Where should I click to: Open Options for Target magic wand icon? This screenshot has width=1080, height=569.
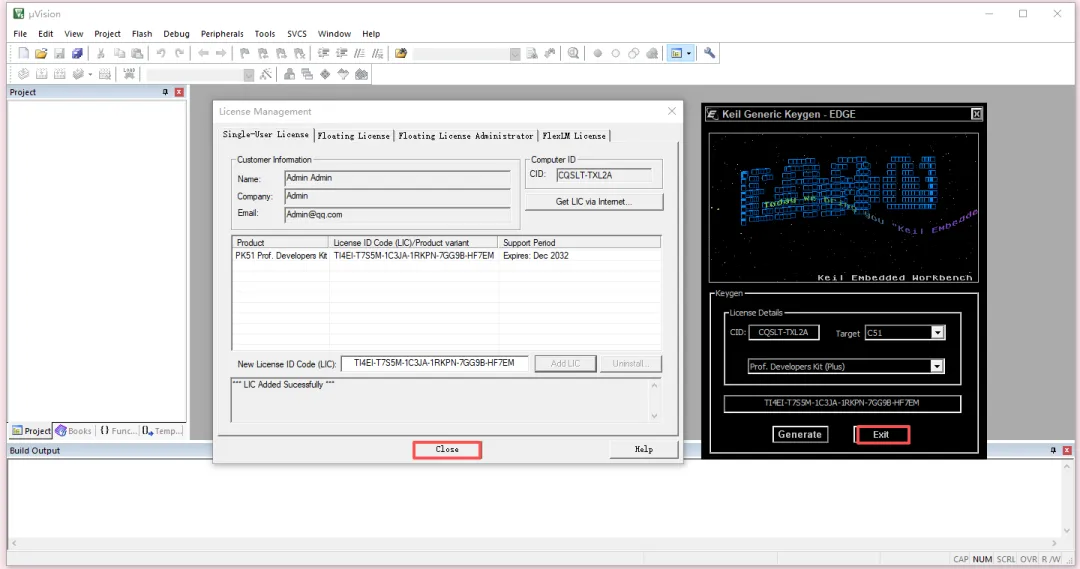pyautogui.click(x=266, y=74)
